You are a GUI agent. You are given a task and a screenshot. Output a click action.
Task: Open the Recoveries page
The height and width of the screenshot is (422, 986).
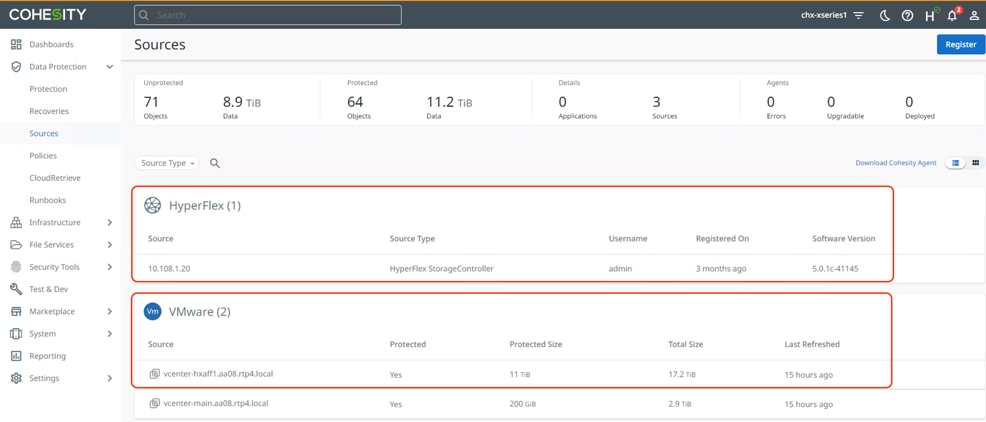(49, 111)
